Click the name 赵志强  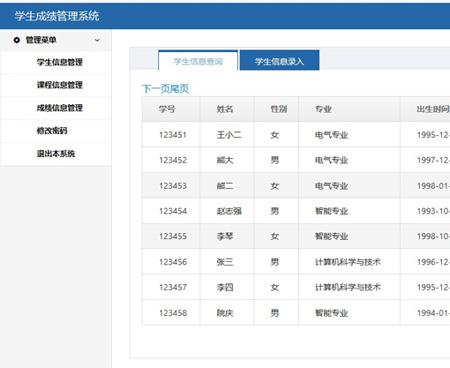(x=229, y=211)
